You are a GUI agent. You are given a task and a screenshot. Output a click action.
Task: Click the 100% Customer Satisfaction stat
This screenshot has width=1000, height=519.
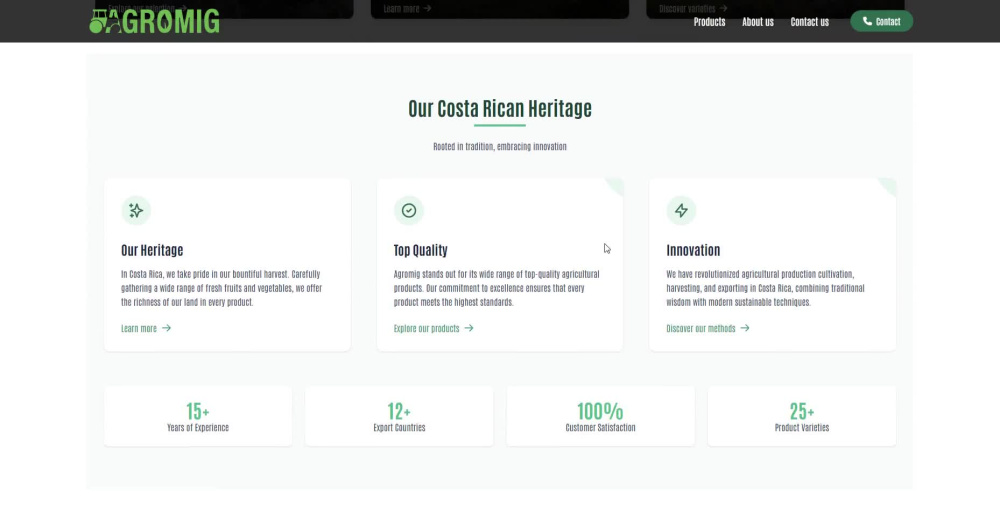pyautogui.click(x=600, y=416)
